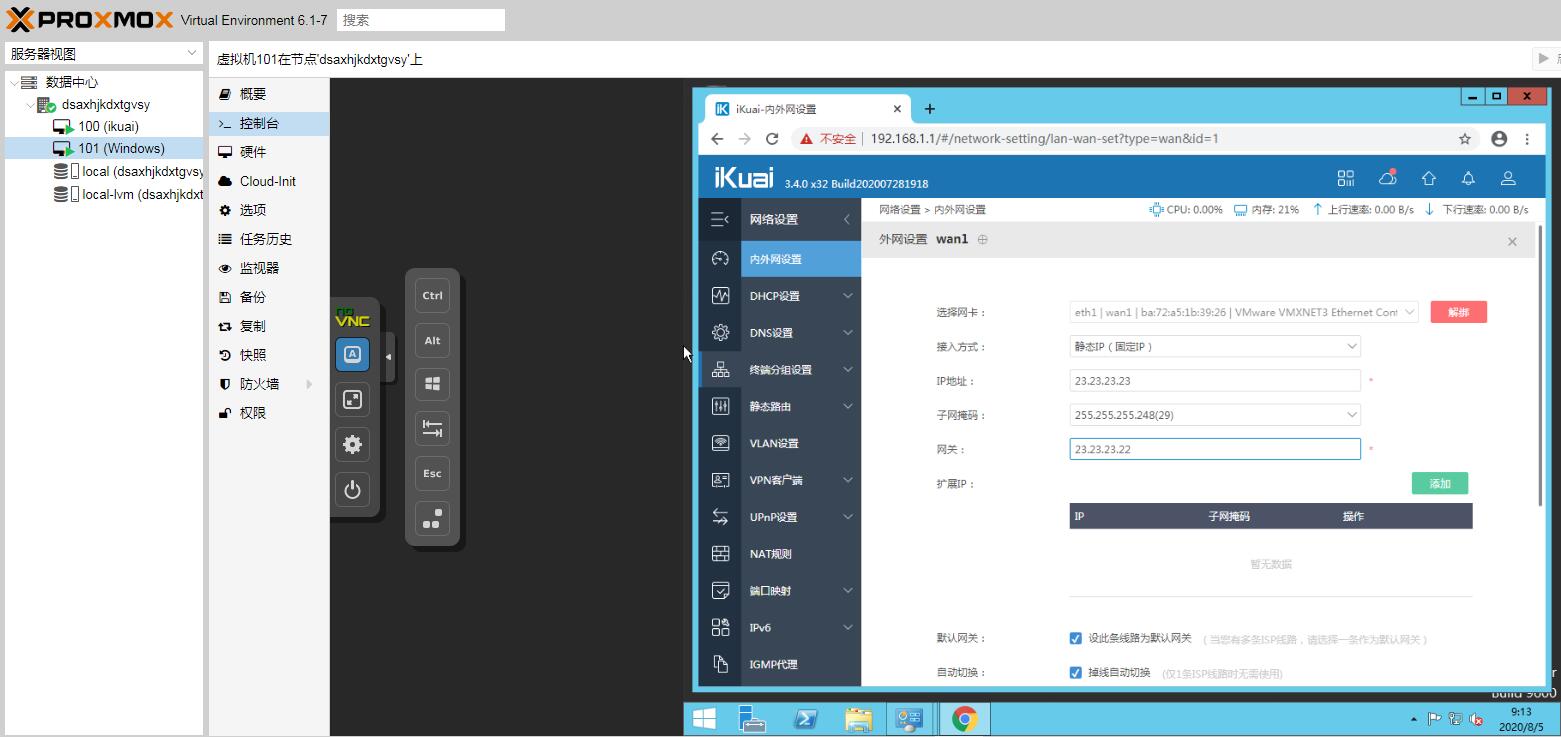The height and width of the screenshot is (737, 1561).
Task: Open iKuai QR code icon
Action: (x=1346, y=178)
